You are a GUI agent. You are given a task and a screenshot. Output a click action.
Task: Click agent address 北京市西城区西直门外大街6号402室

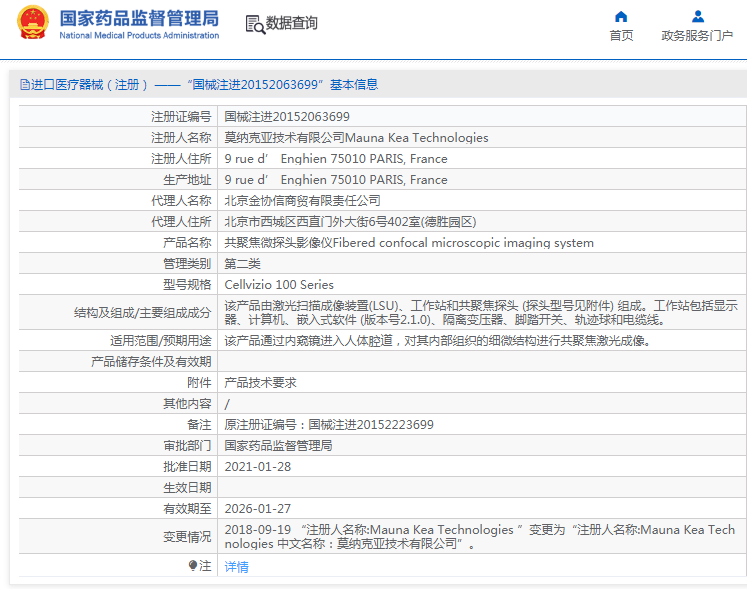350,222
